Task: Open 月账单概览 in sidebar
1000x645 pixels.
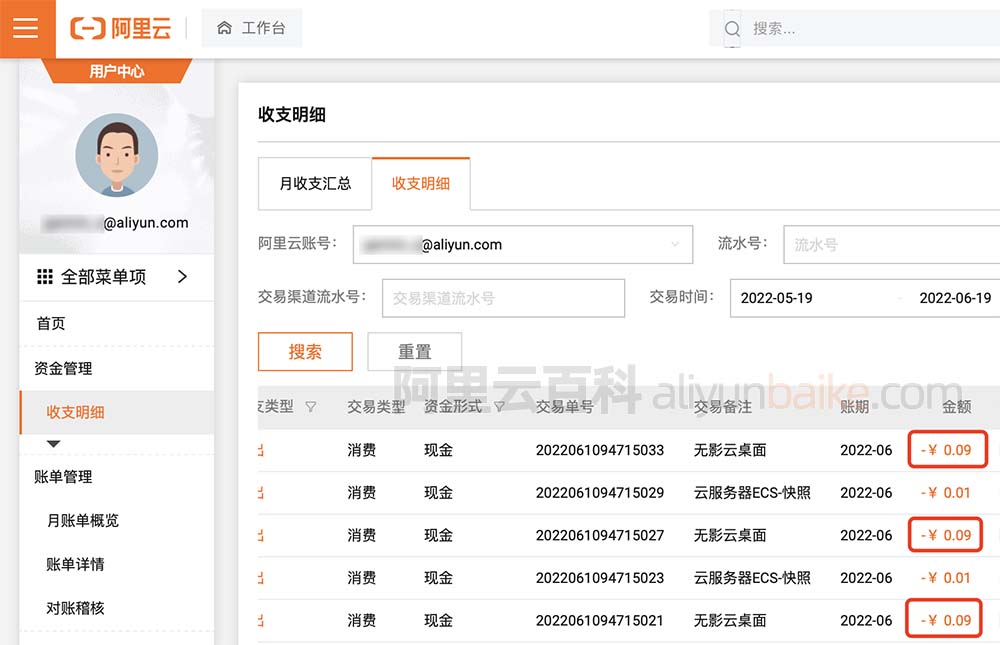Action: 83,521
